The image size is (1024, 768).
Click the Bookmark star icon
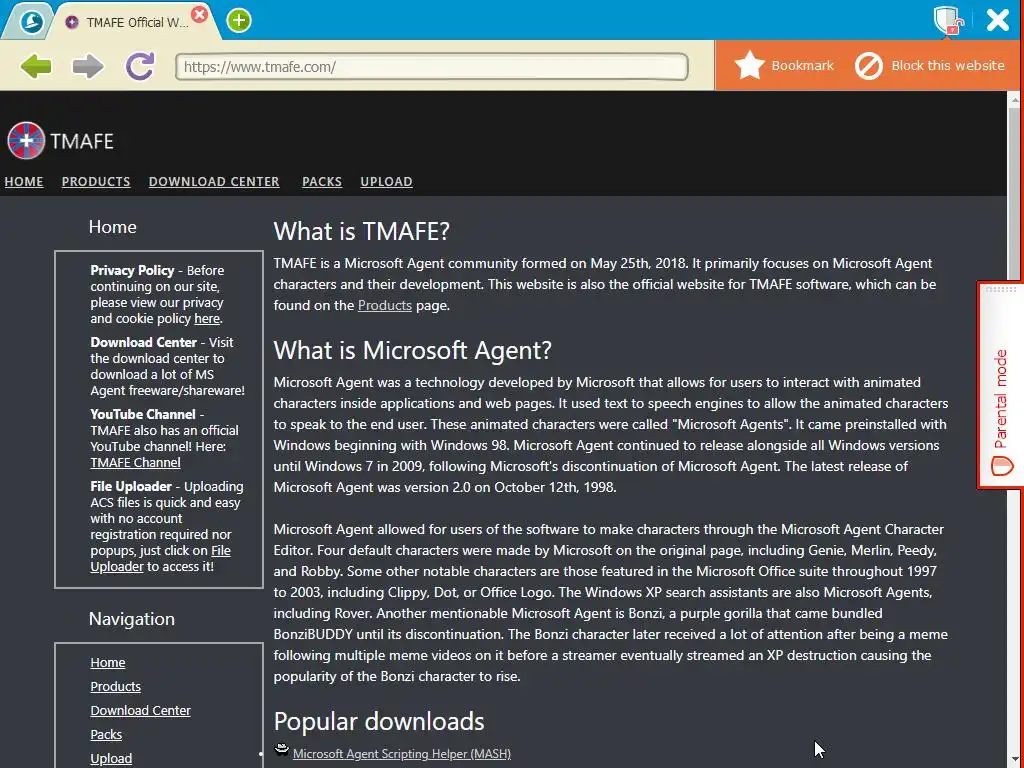[749, 65]
